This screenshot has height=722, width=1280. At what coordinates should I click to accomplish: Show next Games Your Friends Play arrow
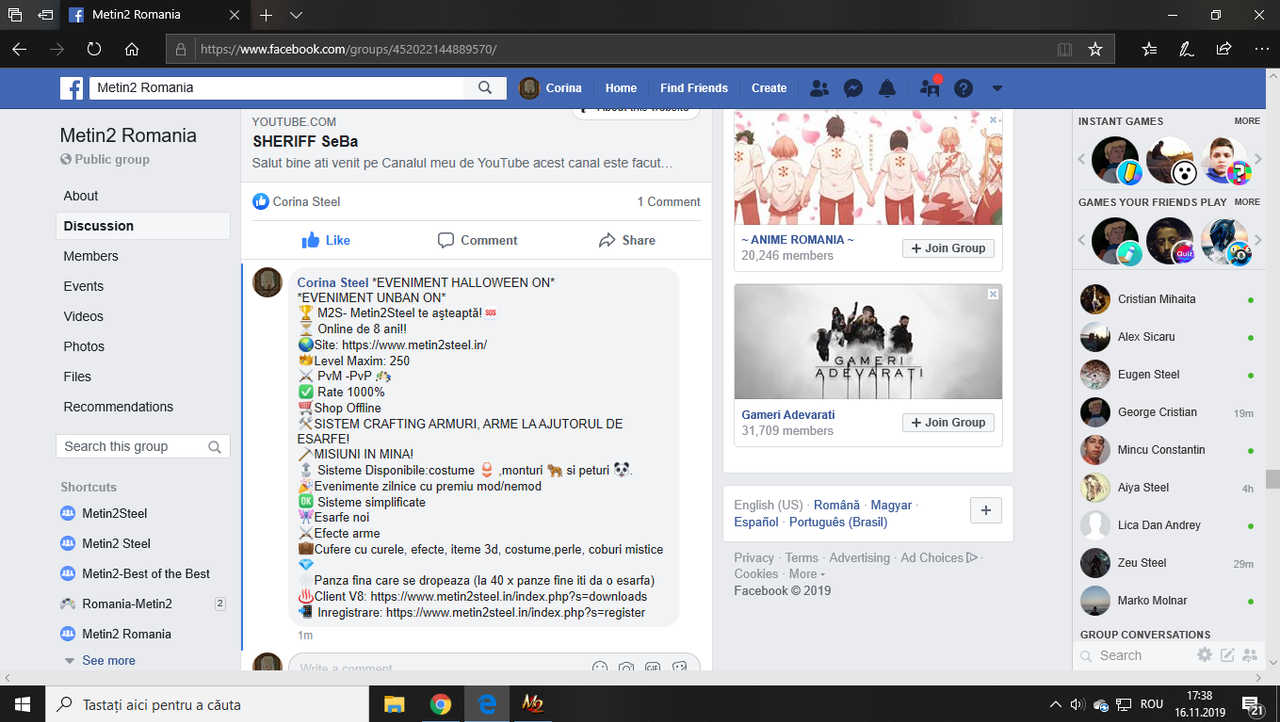[x=1259, y=240]
